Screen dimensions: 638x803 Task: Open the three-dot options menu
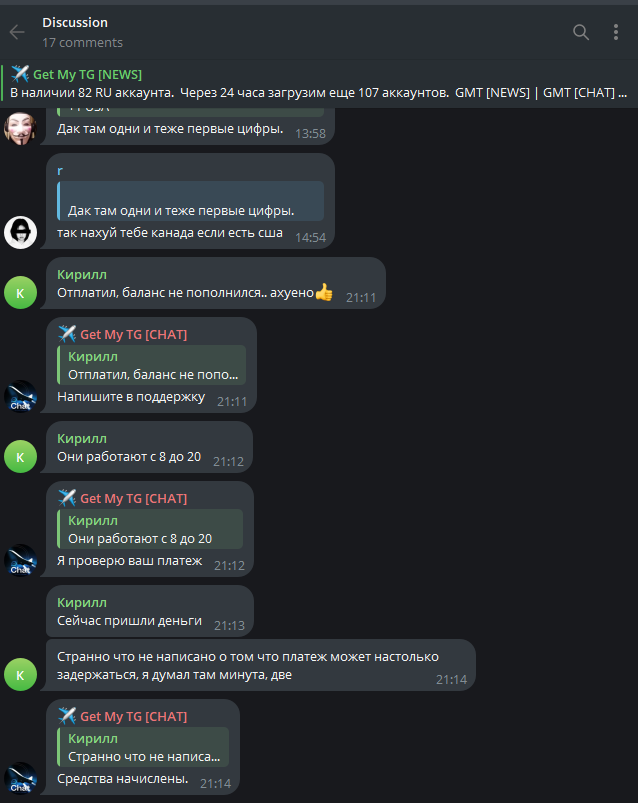(616, 32)
